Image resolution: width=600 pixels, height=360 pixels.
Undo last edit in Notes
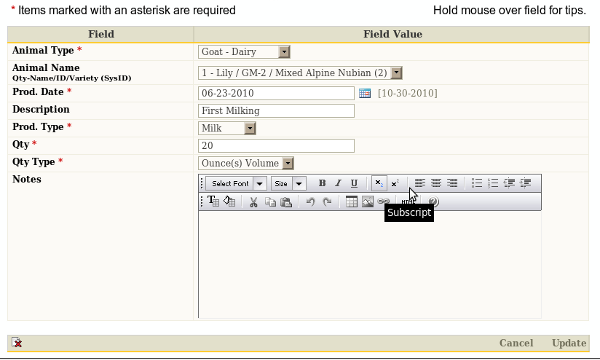pyautogui.click(x=310, y=202)
